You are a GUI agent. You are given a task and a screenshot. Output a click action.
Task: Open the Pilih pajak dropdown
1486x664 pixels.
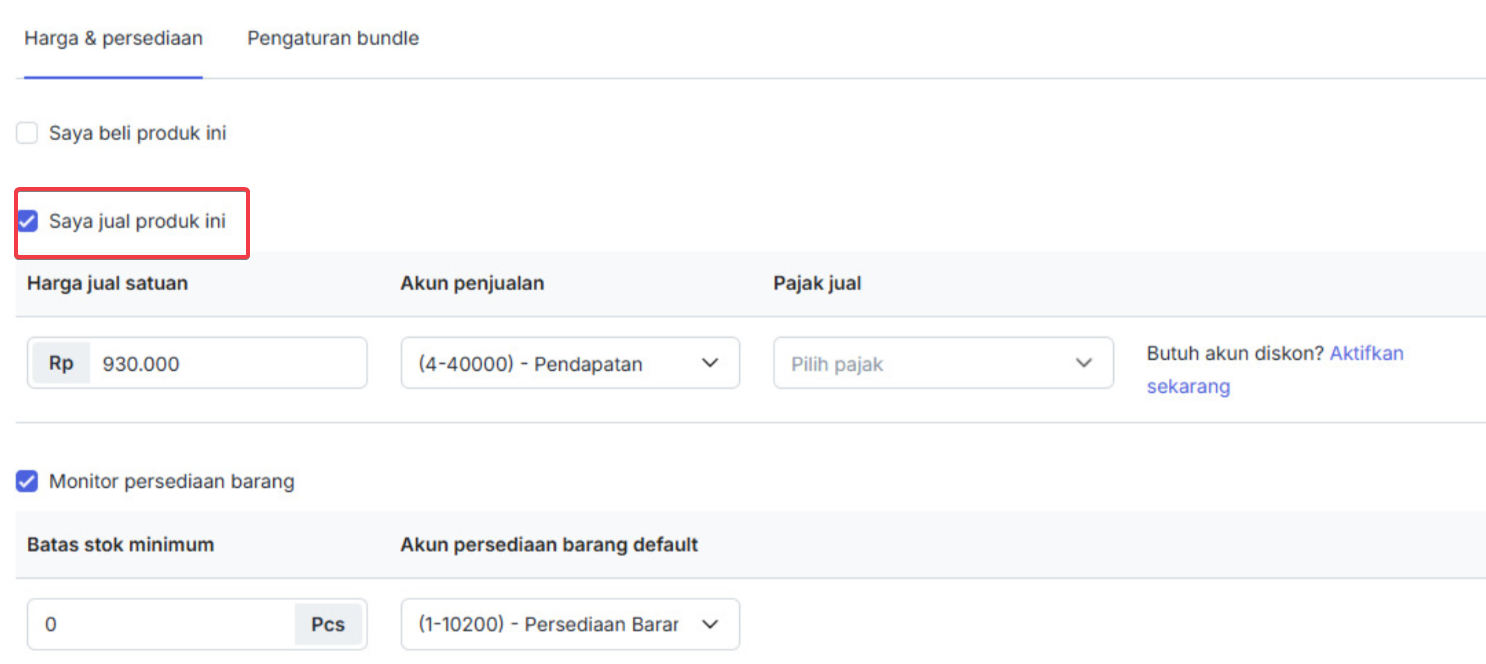[x=930, y=364]
